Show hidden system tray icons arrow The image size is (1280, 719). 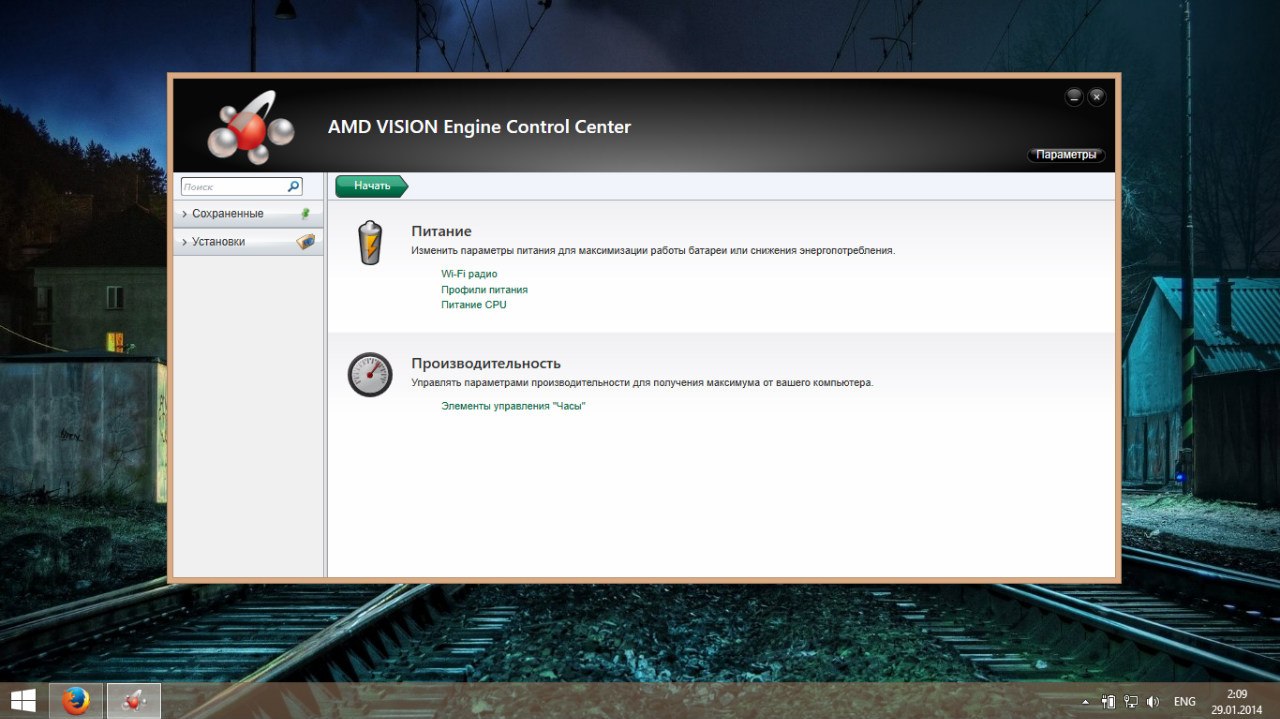(x=1086, y=702)
